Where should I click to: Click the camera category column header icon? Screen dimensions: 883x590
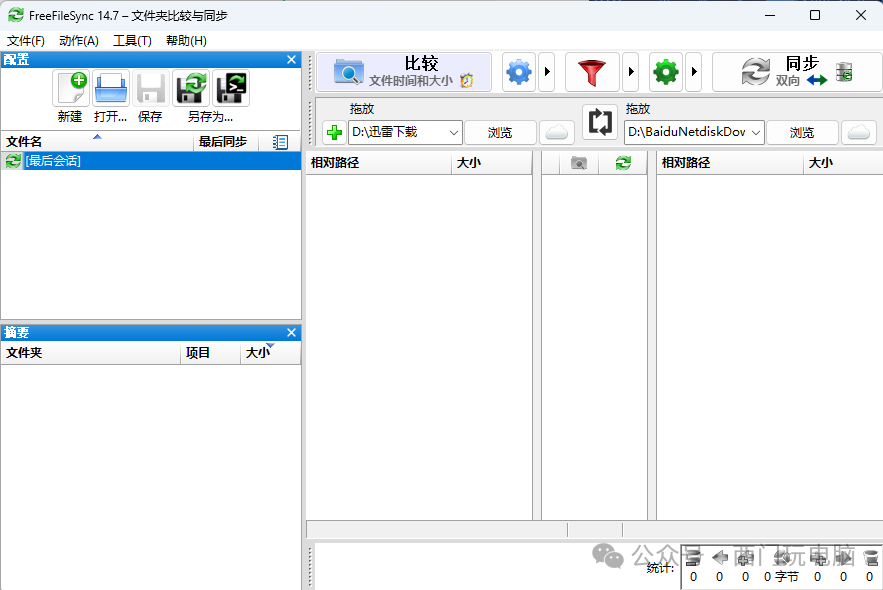578,163
